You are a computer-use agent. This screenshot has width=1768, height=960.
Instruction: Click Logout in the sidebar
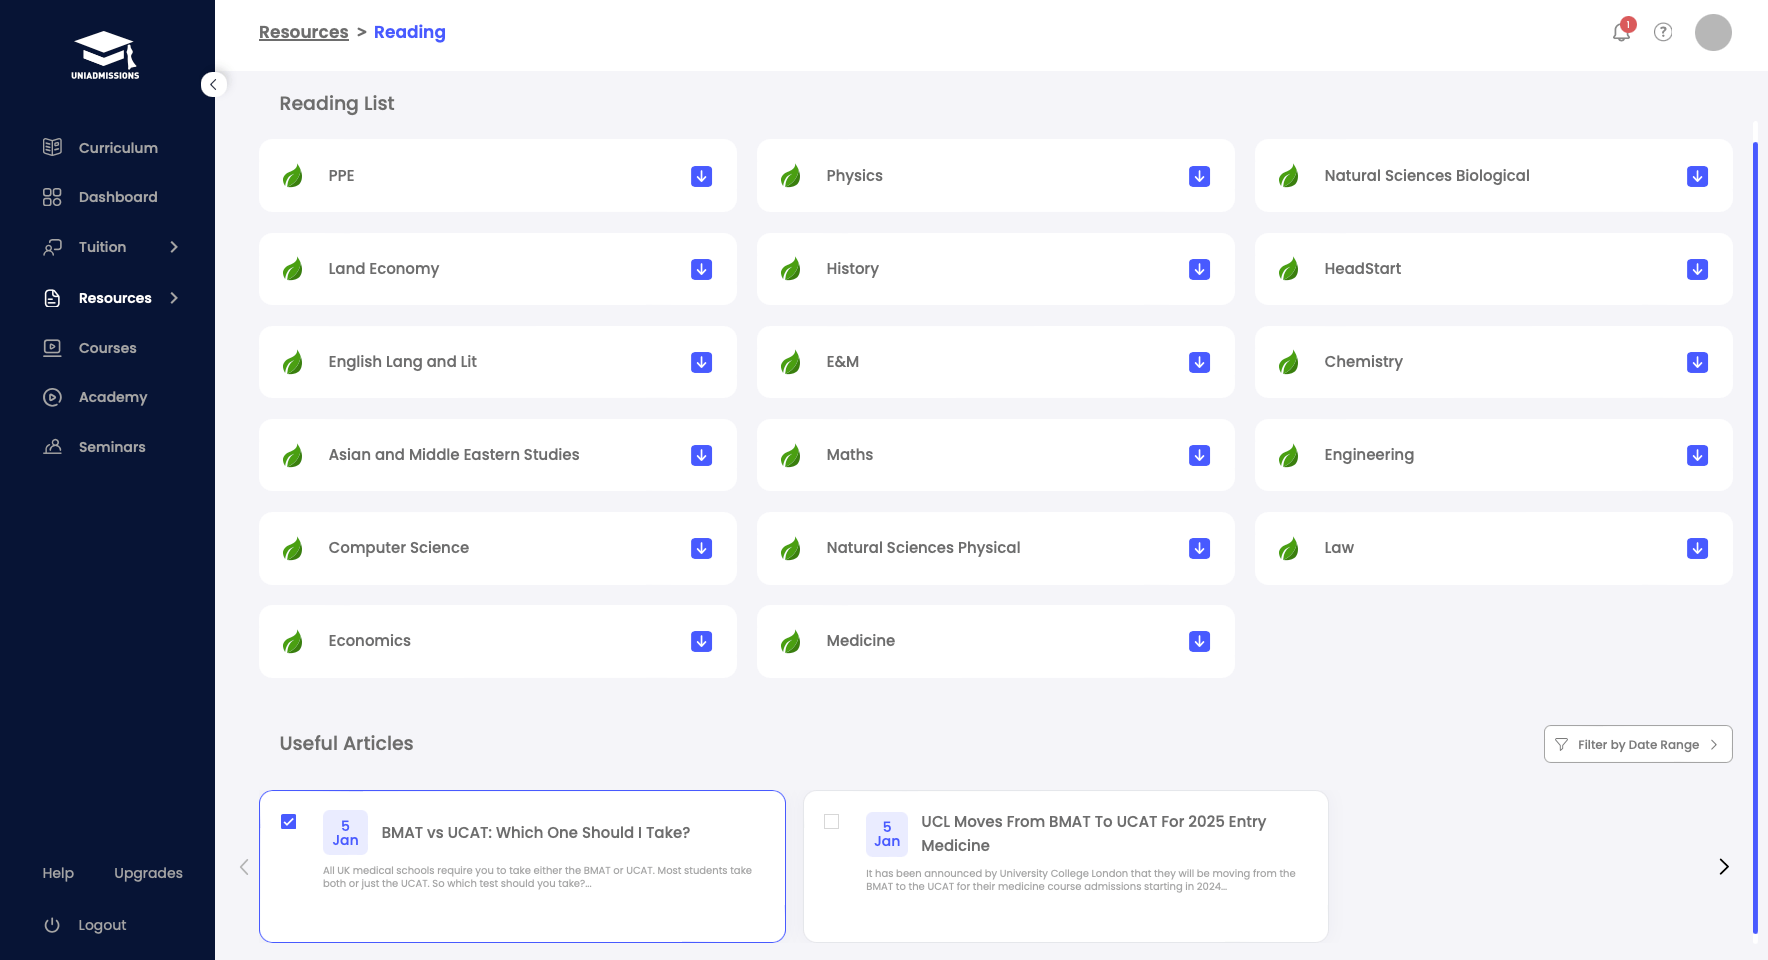[102, 925]
